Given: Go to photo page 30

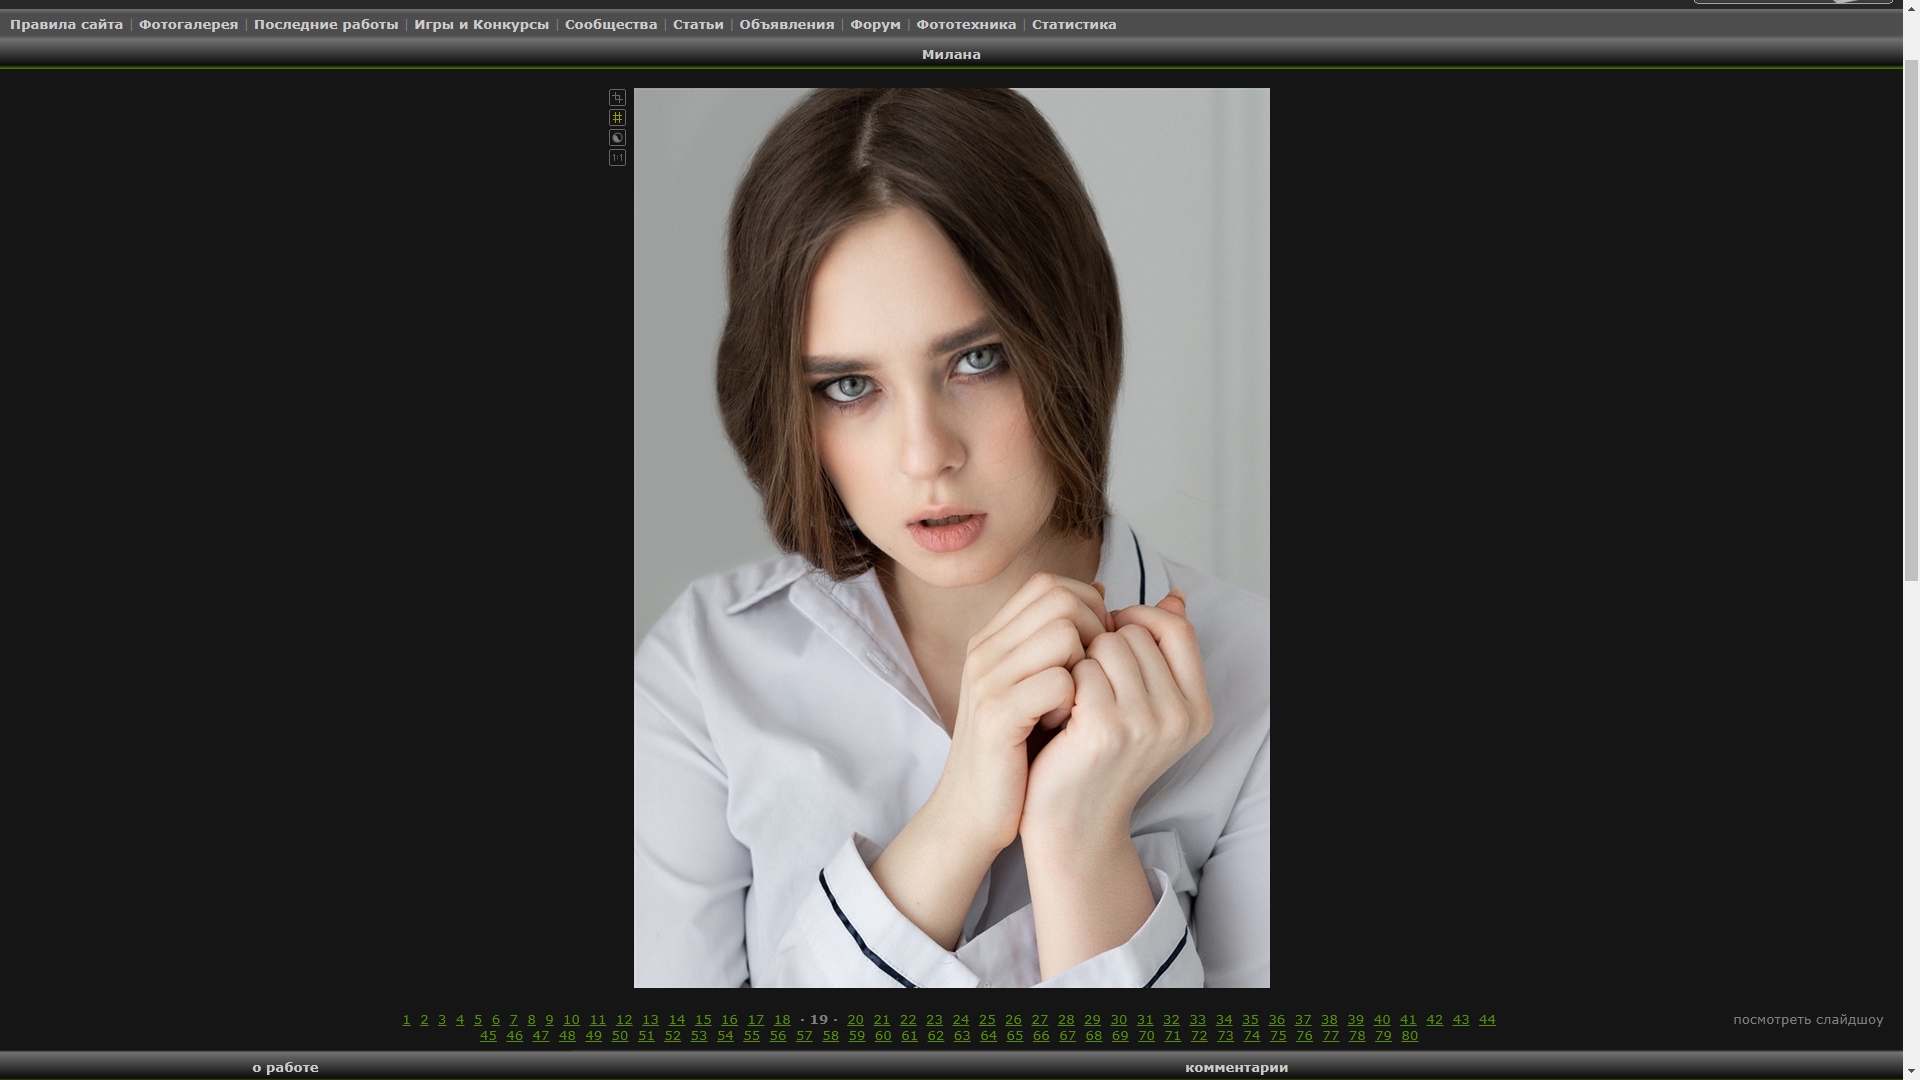Looking at the screenshot, I should click(x=1119, y=1019).
